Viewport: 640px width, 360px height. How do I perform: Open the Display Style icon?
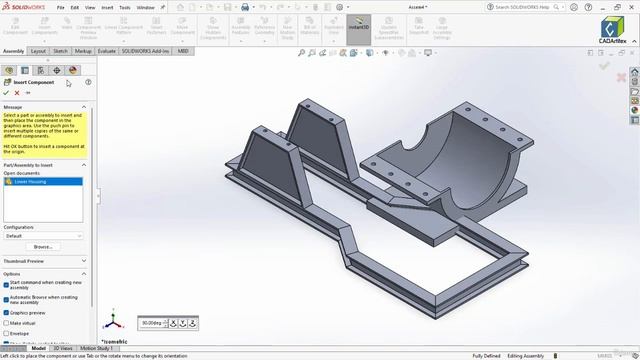(369, 53)
